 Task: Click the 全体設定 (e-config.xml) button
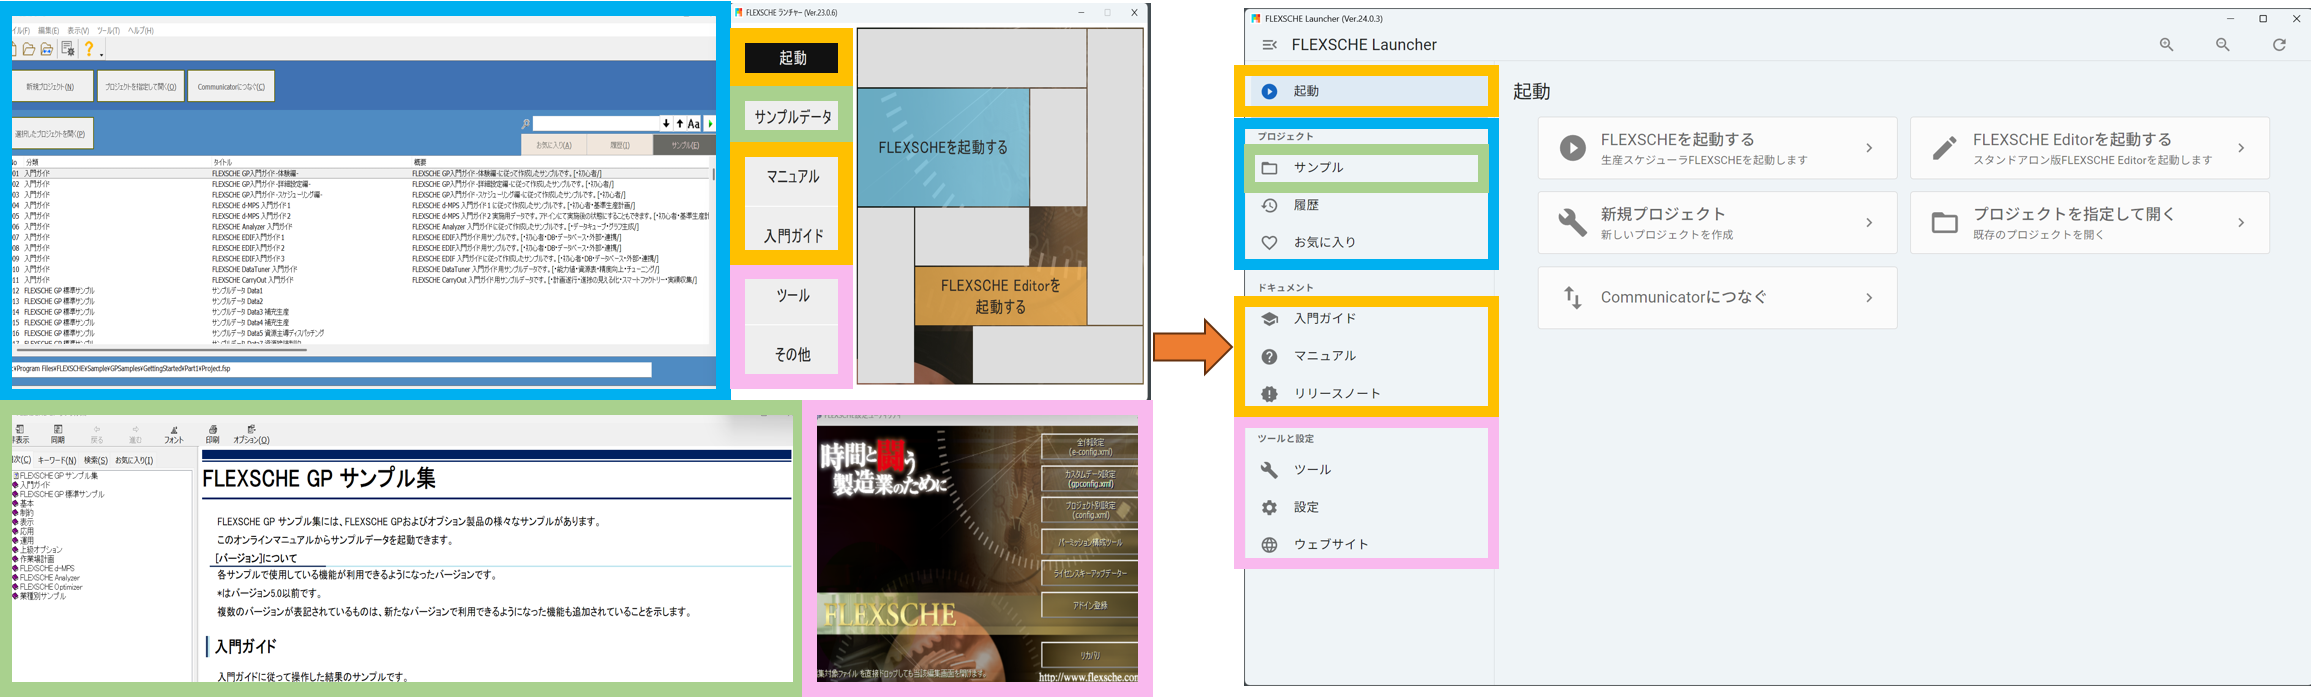click(x=1089, y=447)
